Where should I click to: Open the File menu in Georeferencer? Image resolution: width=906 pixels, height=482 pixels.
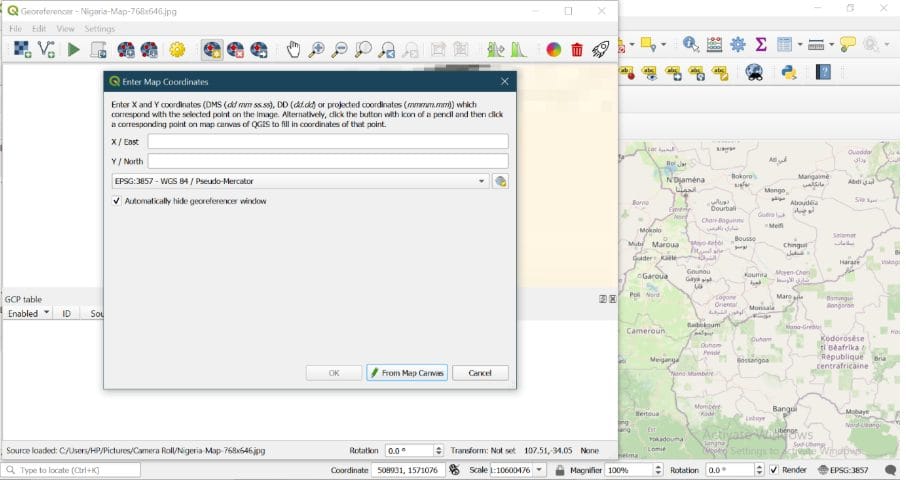point(16,29)
